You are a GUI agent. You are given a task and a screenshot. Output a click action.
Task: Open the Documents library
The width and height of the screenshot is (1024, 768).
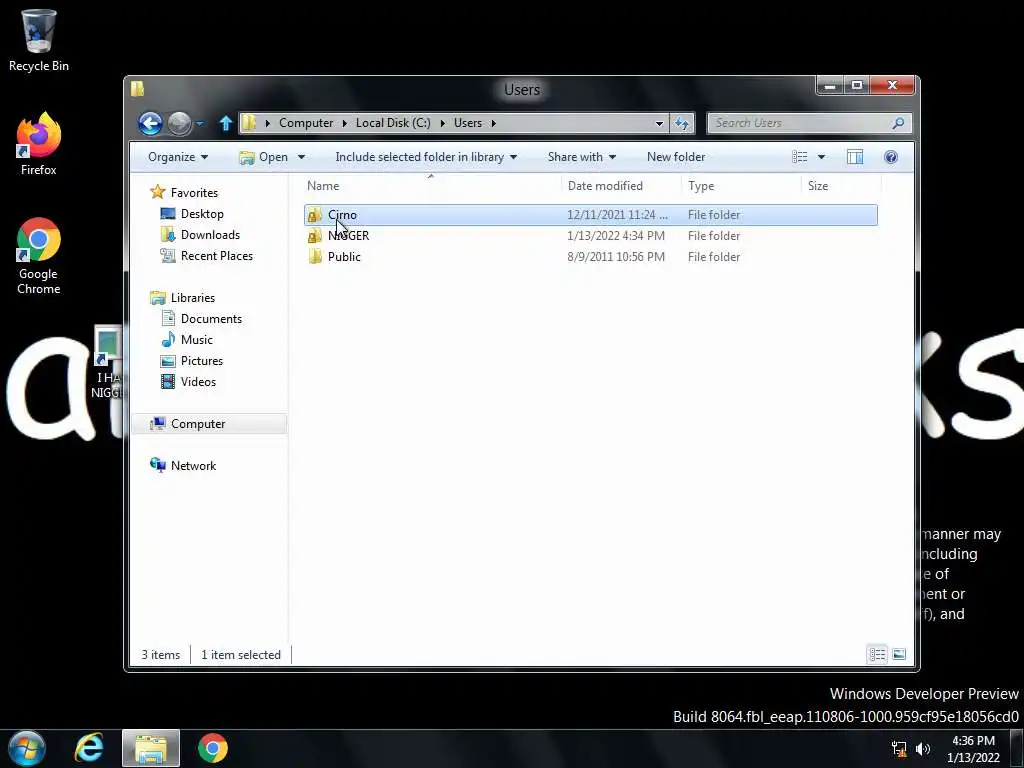[x=211, y=319]
